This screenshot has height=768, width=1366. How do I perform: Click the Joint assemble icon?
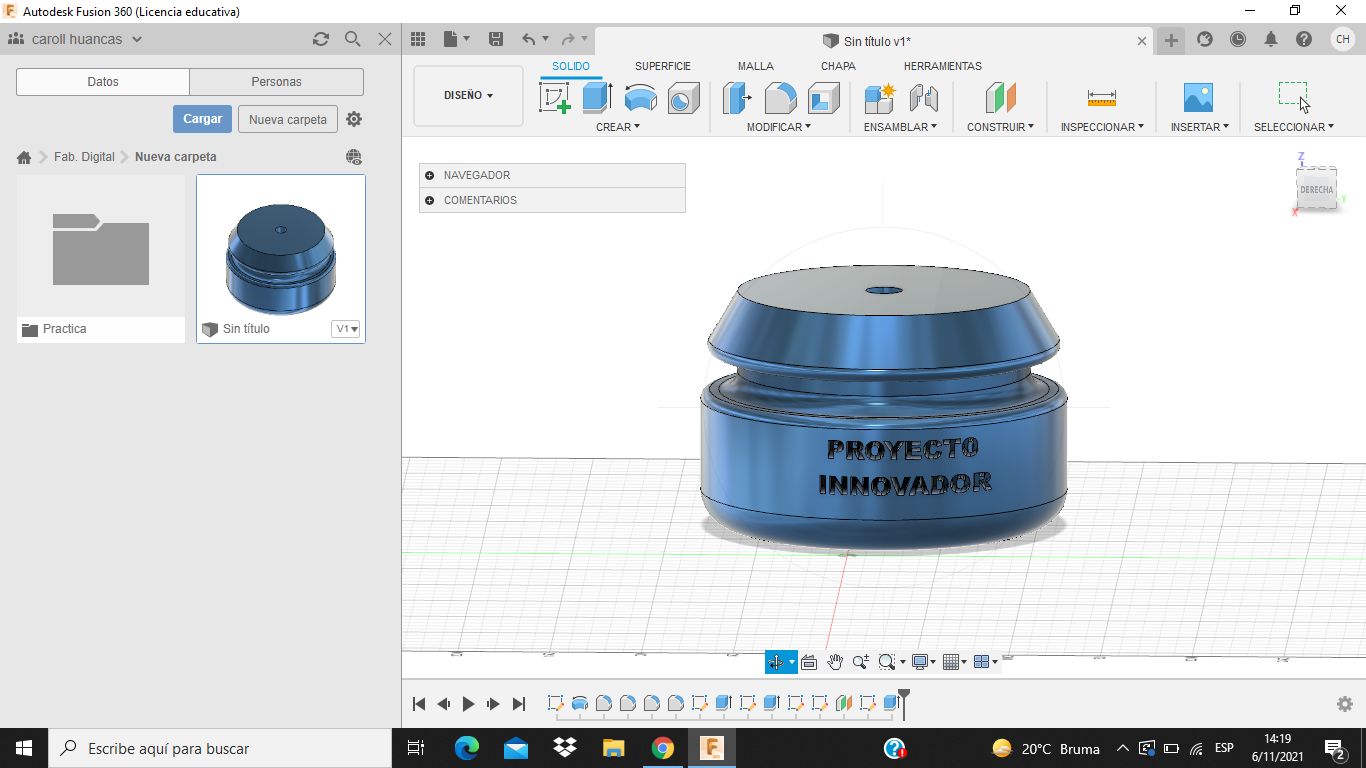923,98
